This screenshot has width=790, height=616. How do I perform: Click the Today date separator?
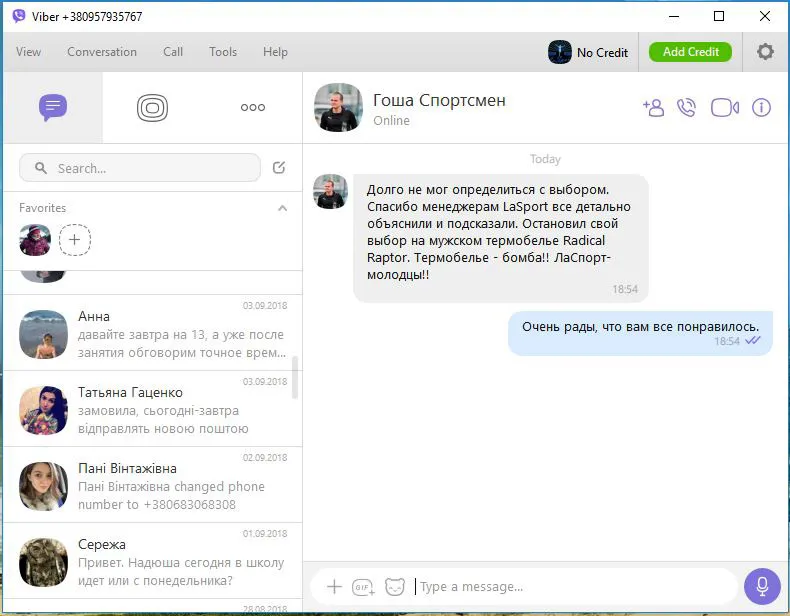click(x=545, y=159)
